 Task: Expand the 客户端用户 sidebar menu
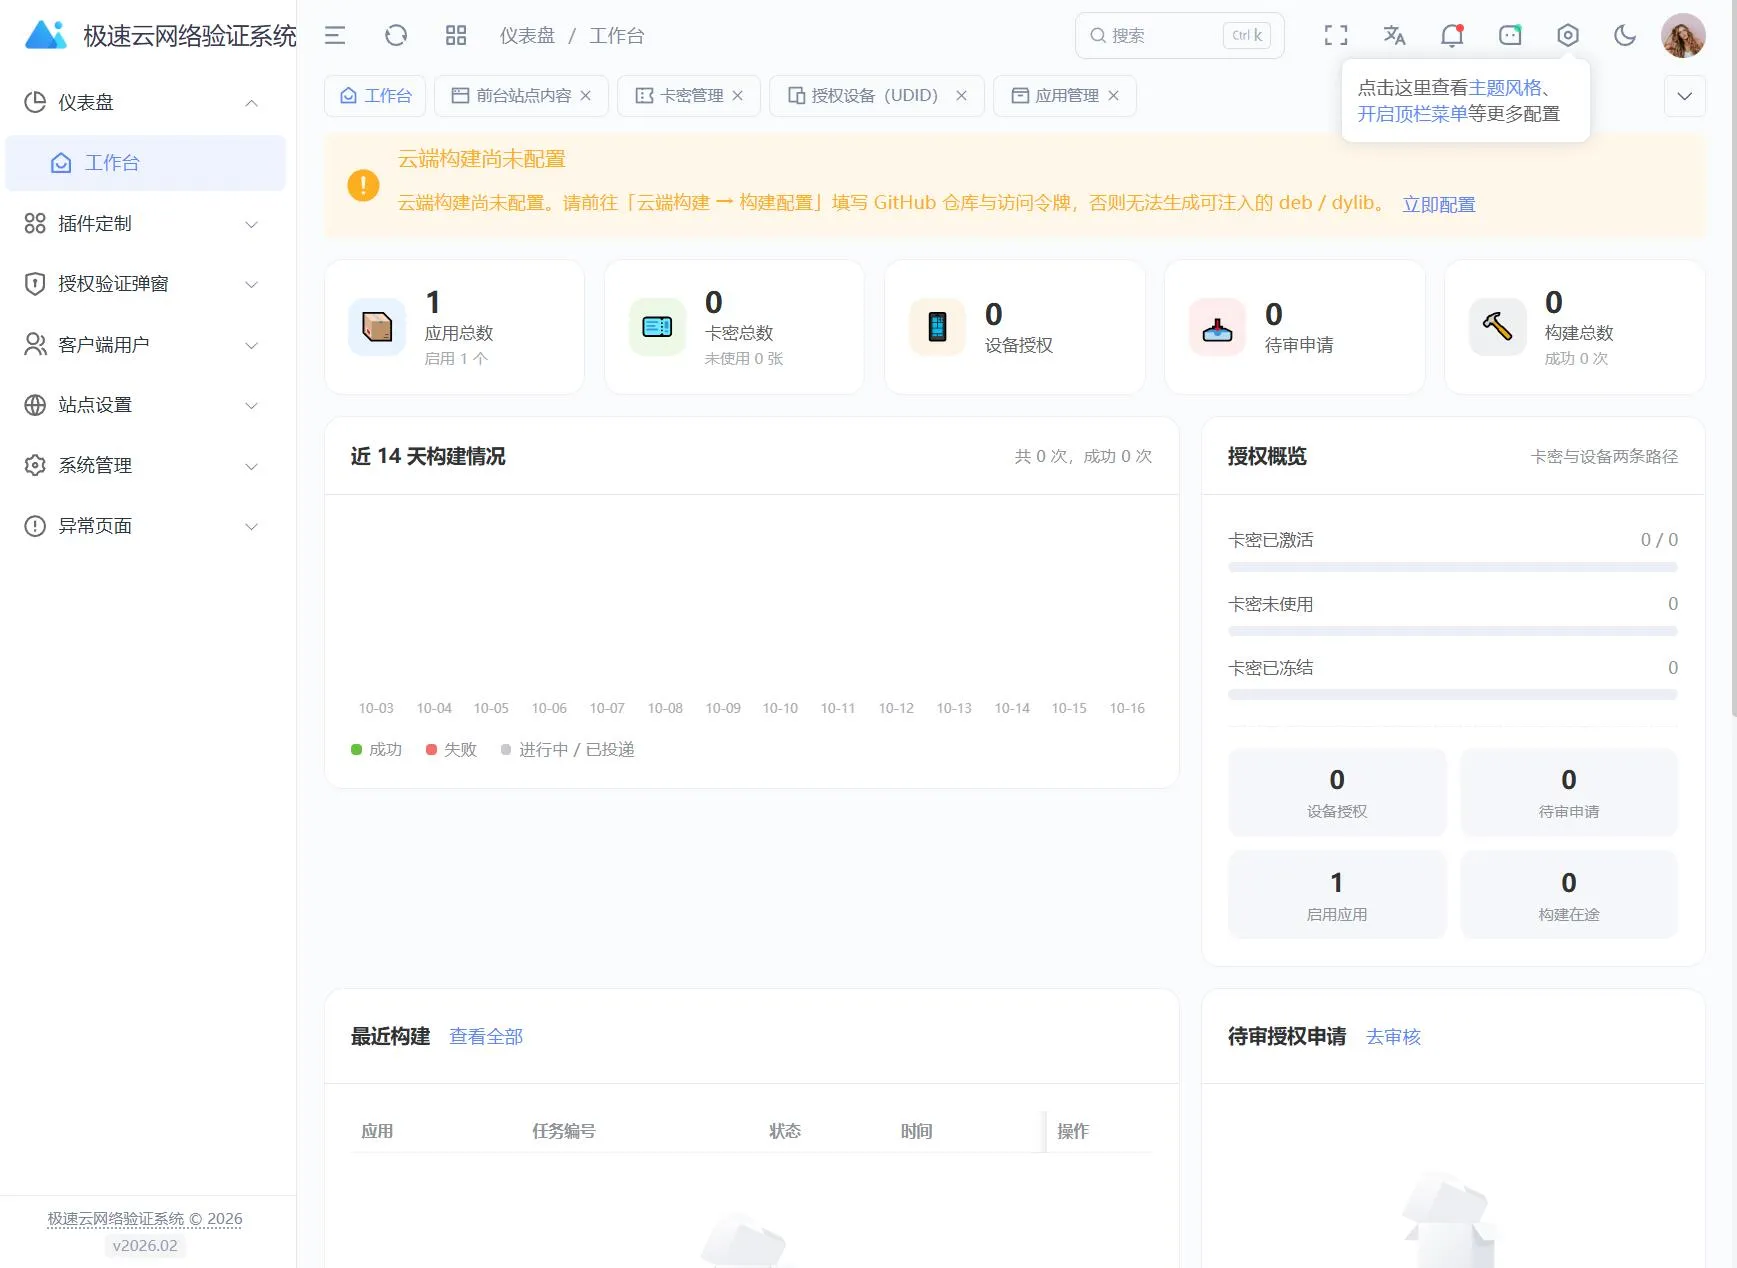pos(145,345)
